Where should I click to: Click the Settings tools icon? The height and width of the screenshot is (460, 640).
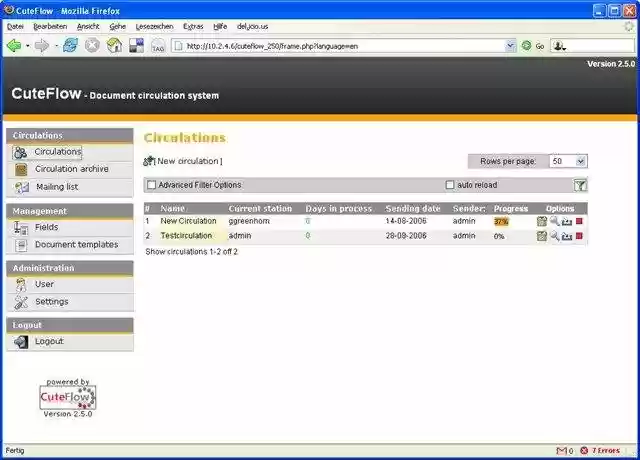point(21,302)
